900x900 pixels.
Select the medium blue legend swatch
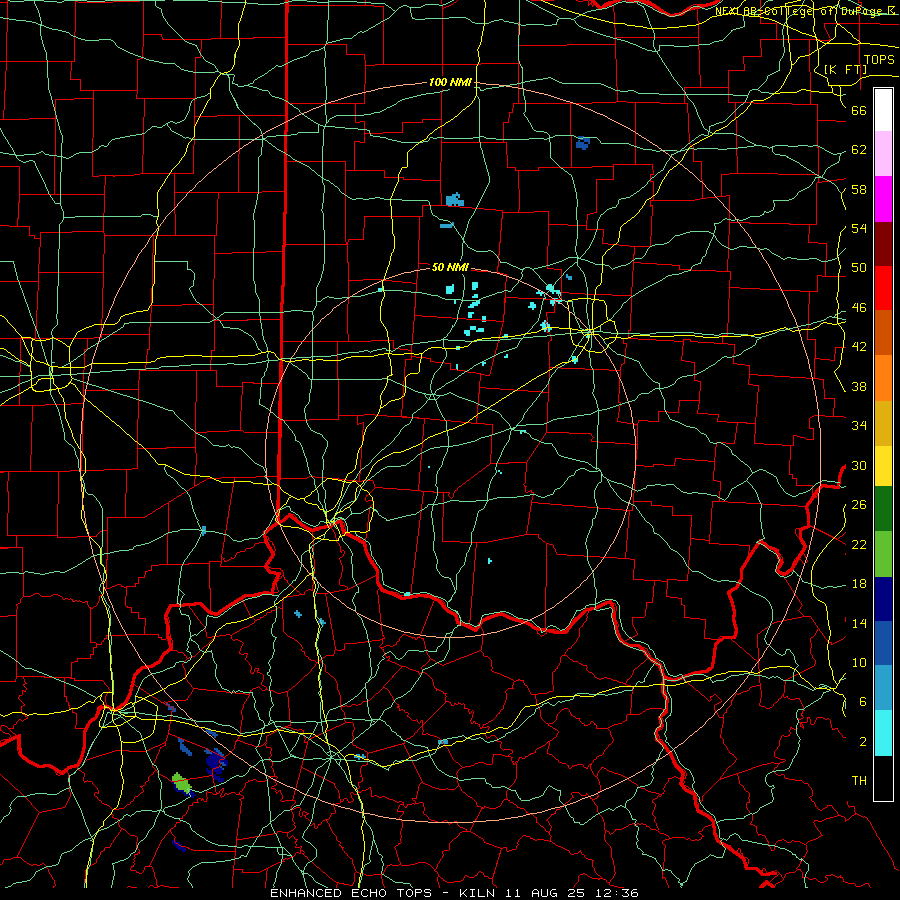pos(883,643)
